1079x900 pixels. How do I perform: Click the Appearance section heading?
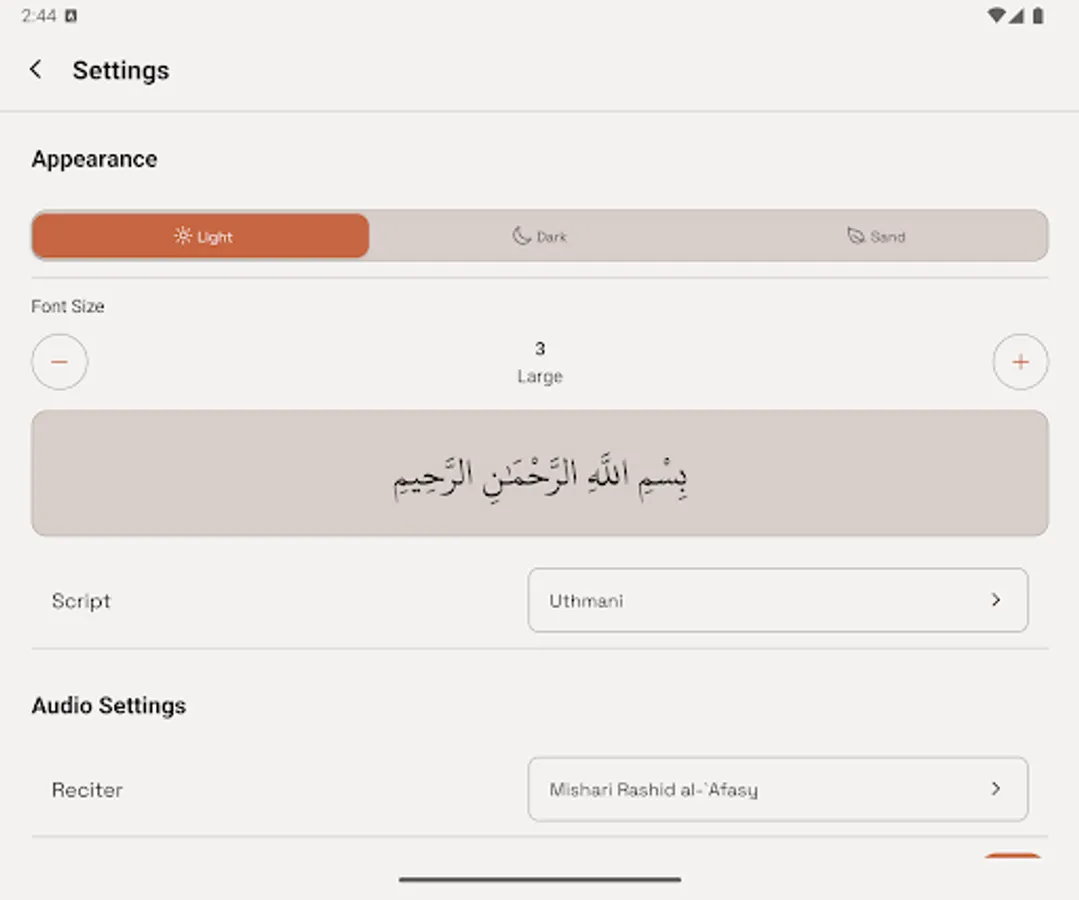coord(94,159)
